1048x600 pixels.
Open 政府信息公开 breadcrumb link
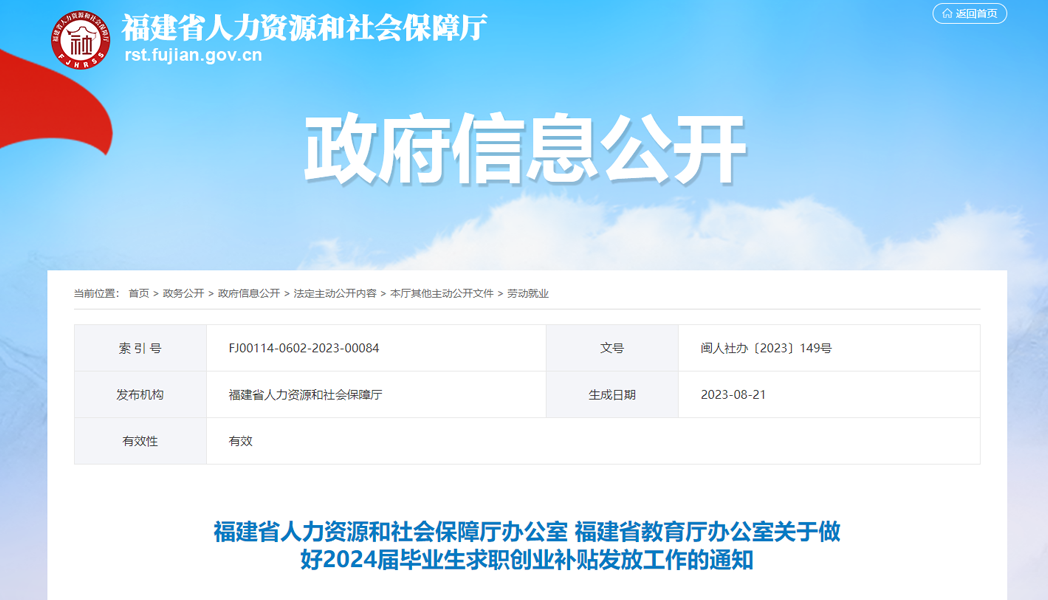tap(249, 293)
